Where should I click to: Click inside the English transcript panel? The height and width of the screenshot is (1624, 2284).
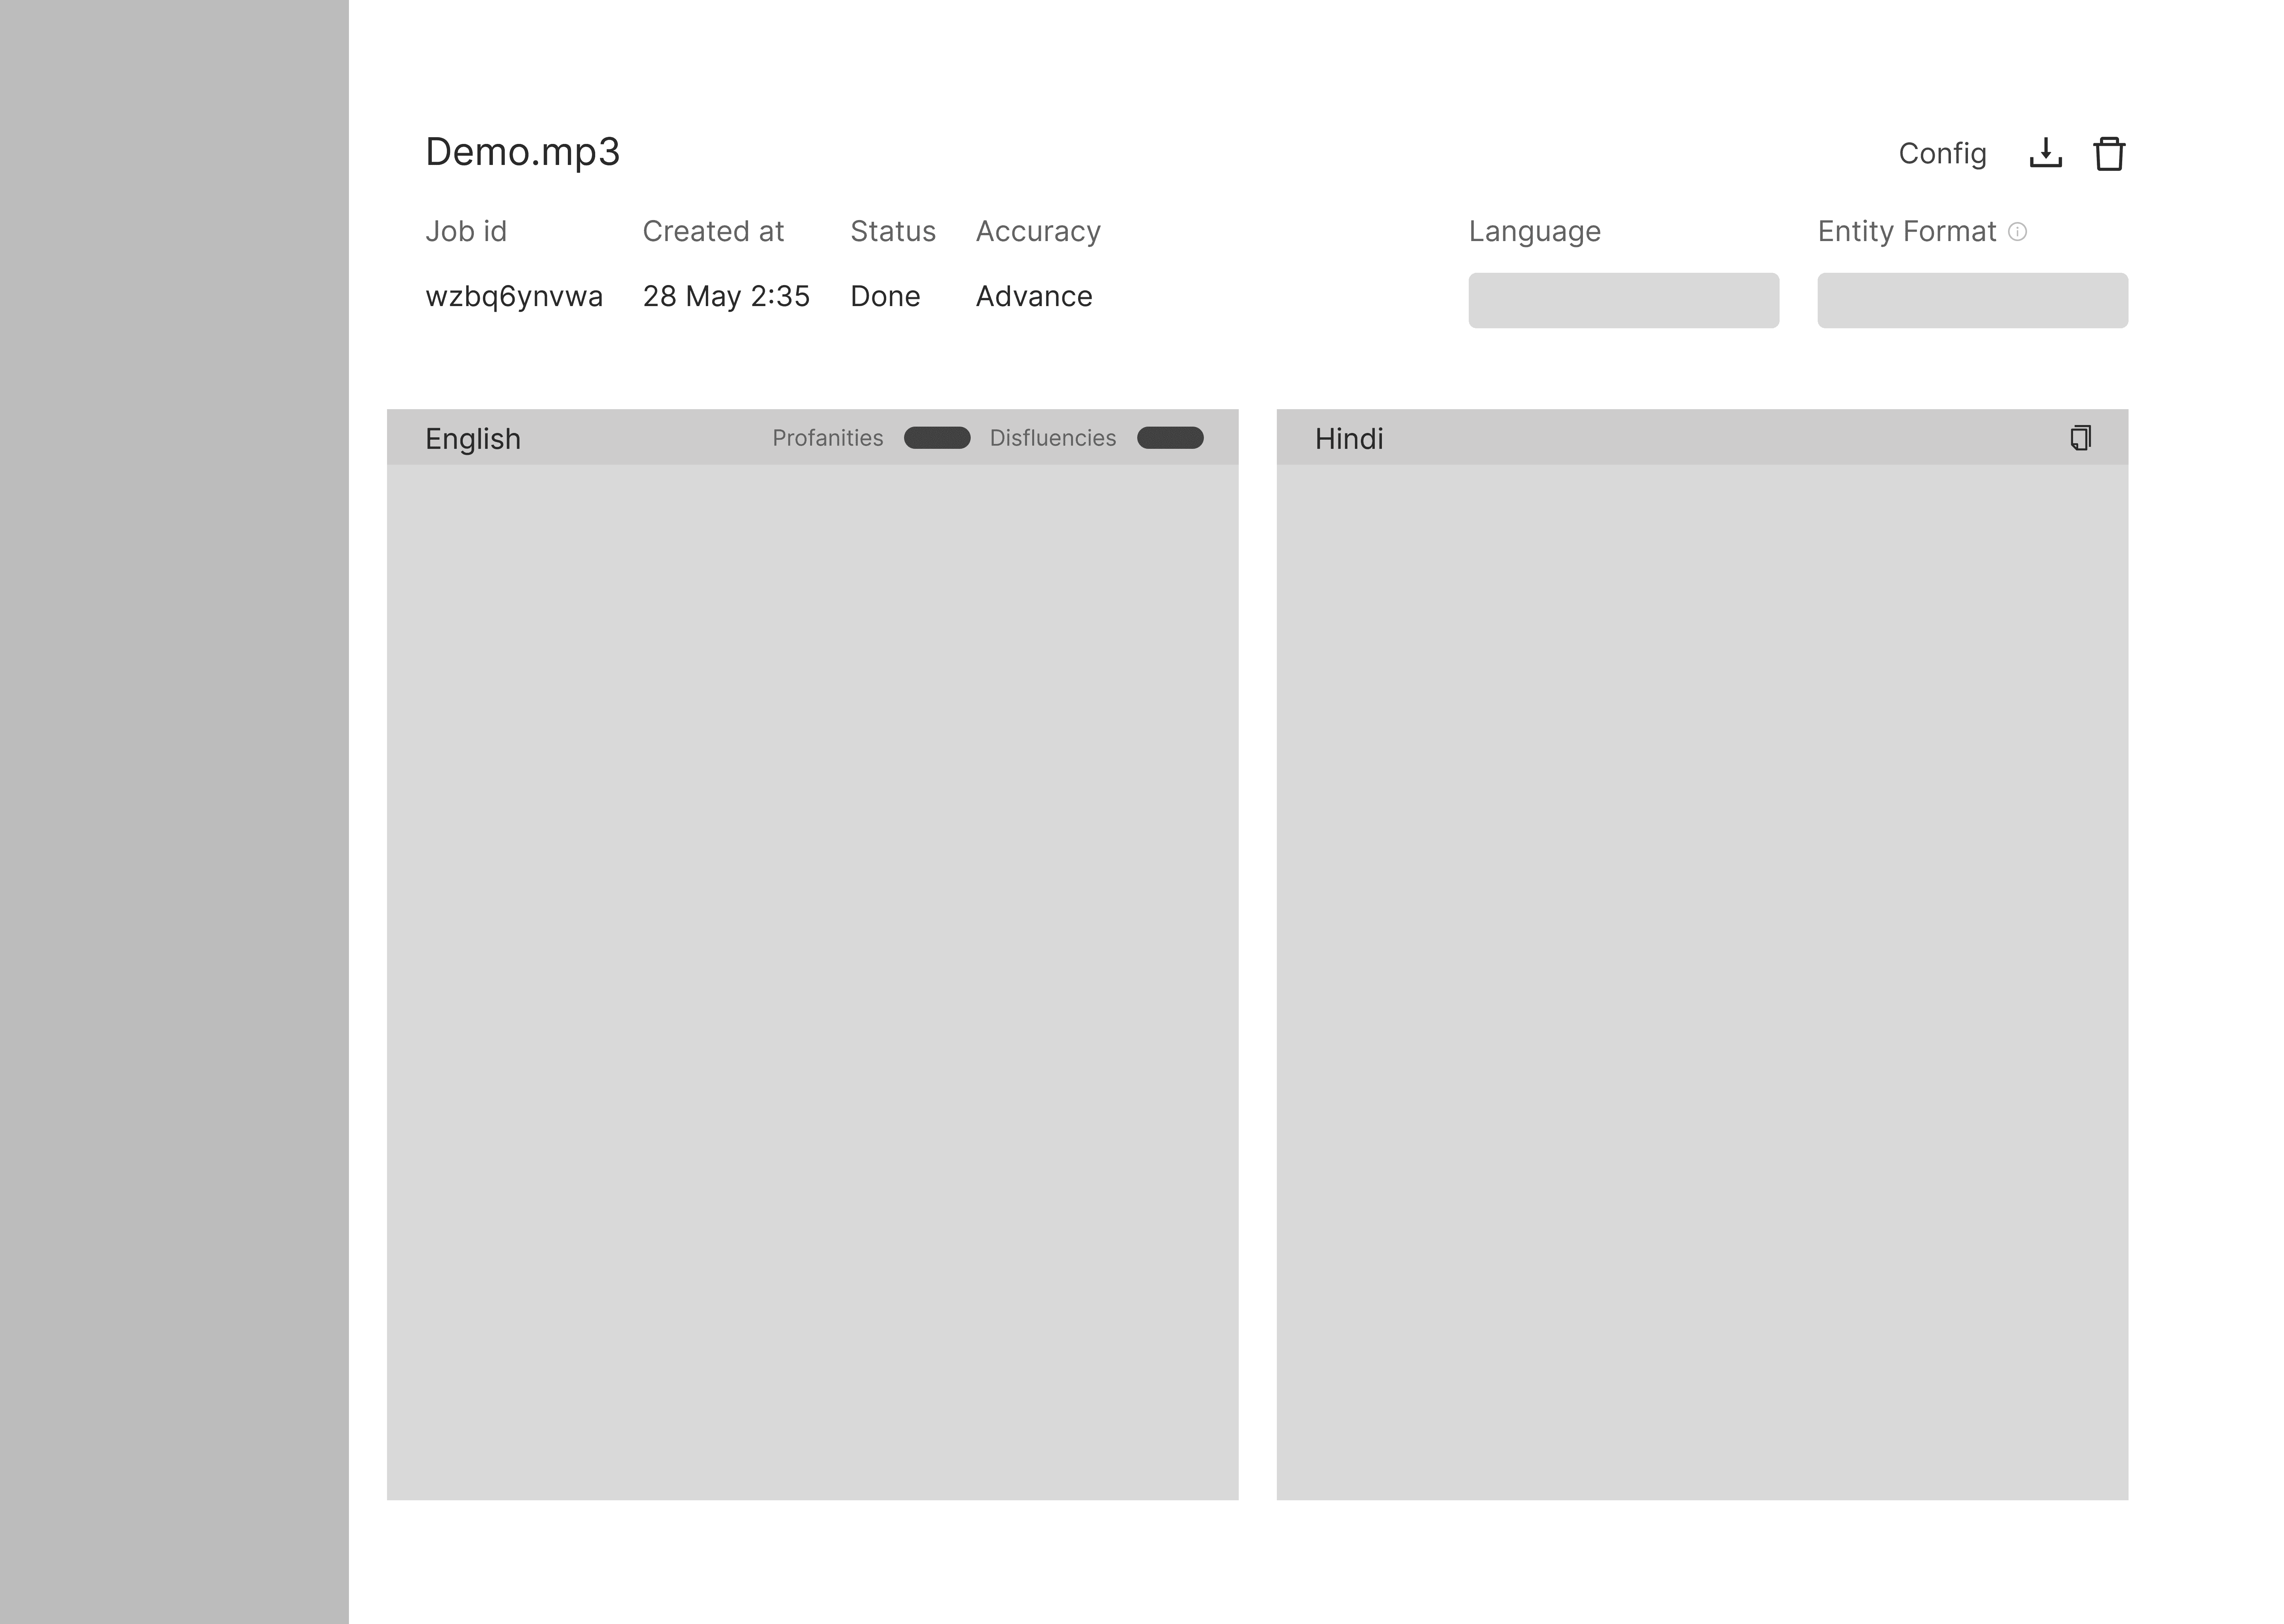click(812, 980)
